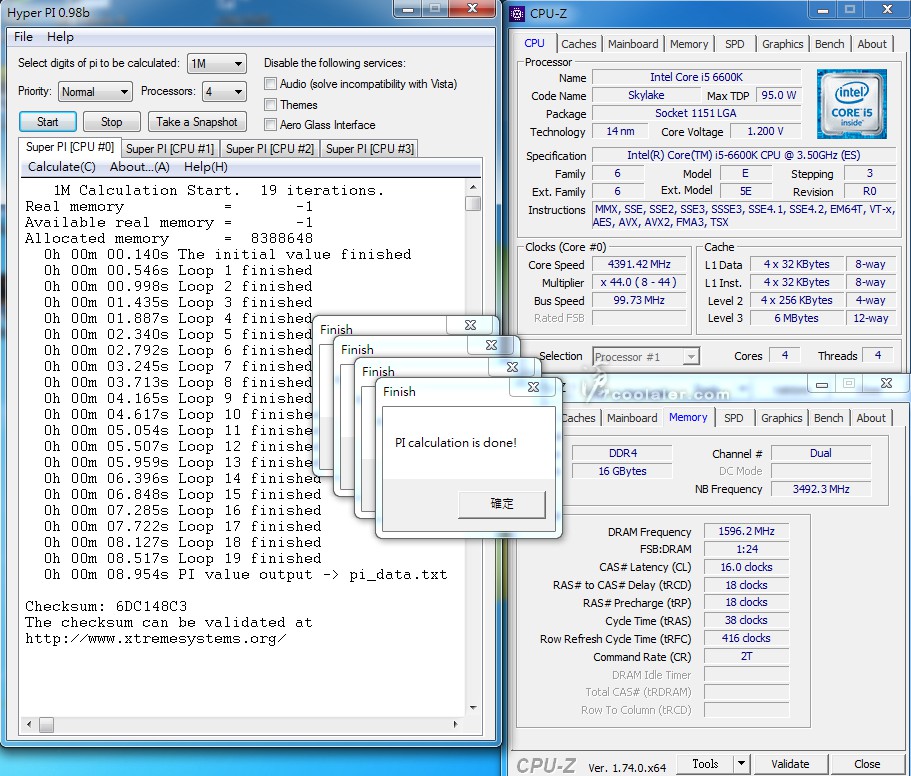Select the CPU tab in top CPU-Z window
This screenshot has height=776, width=911.
click(x=535, y=43)
